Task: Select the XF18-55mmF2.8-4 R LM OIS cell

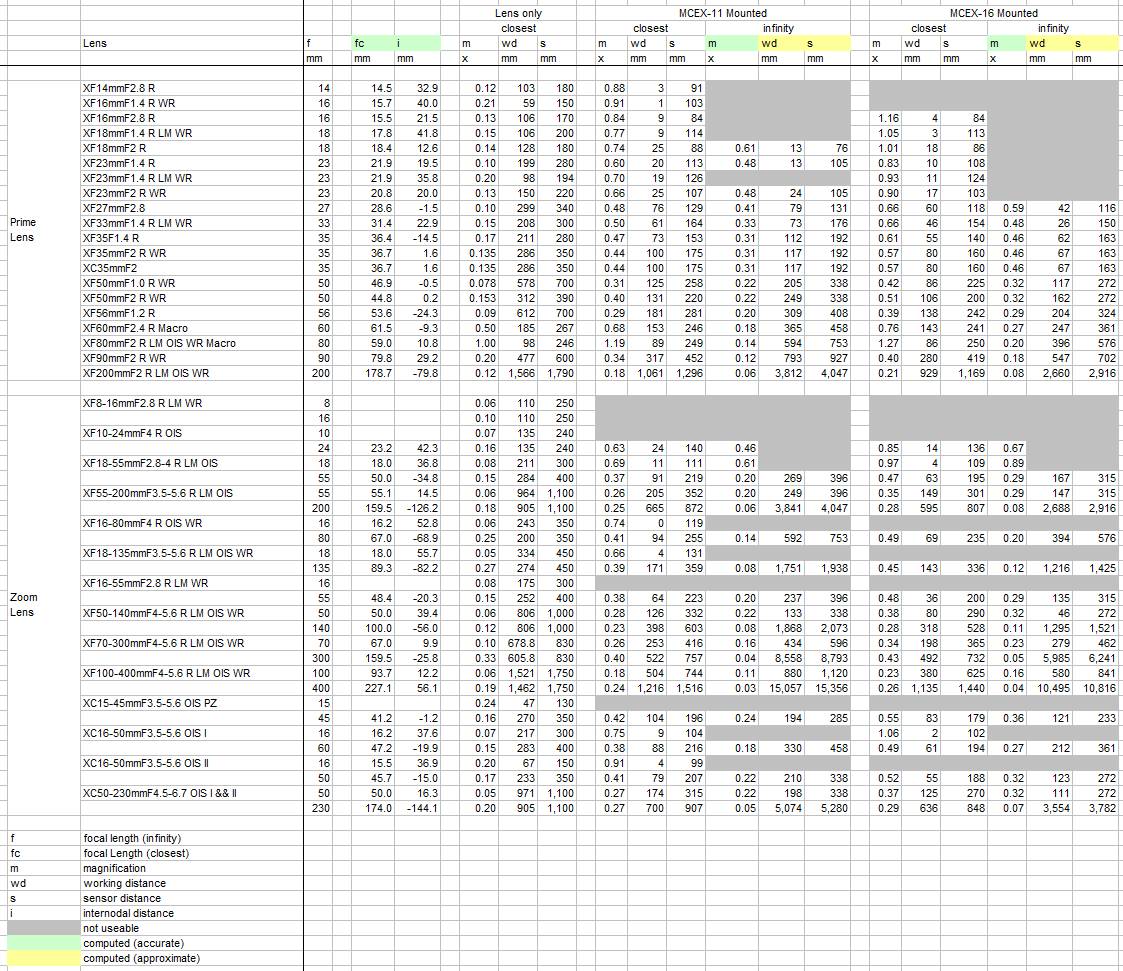Action: [x=191, y=464]
